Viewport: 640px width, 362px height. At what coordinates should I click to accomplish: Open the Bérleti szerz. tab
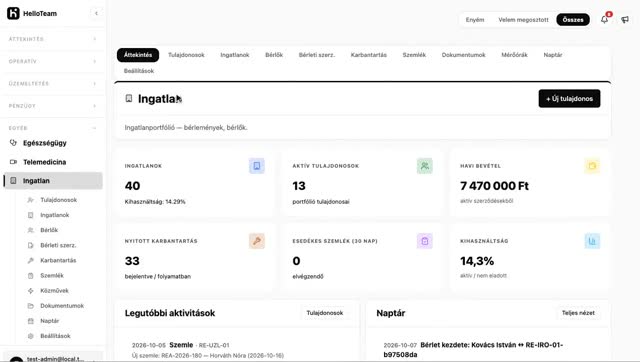coord(317,55)
